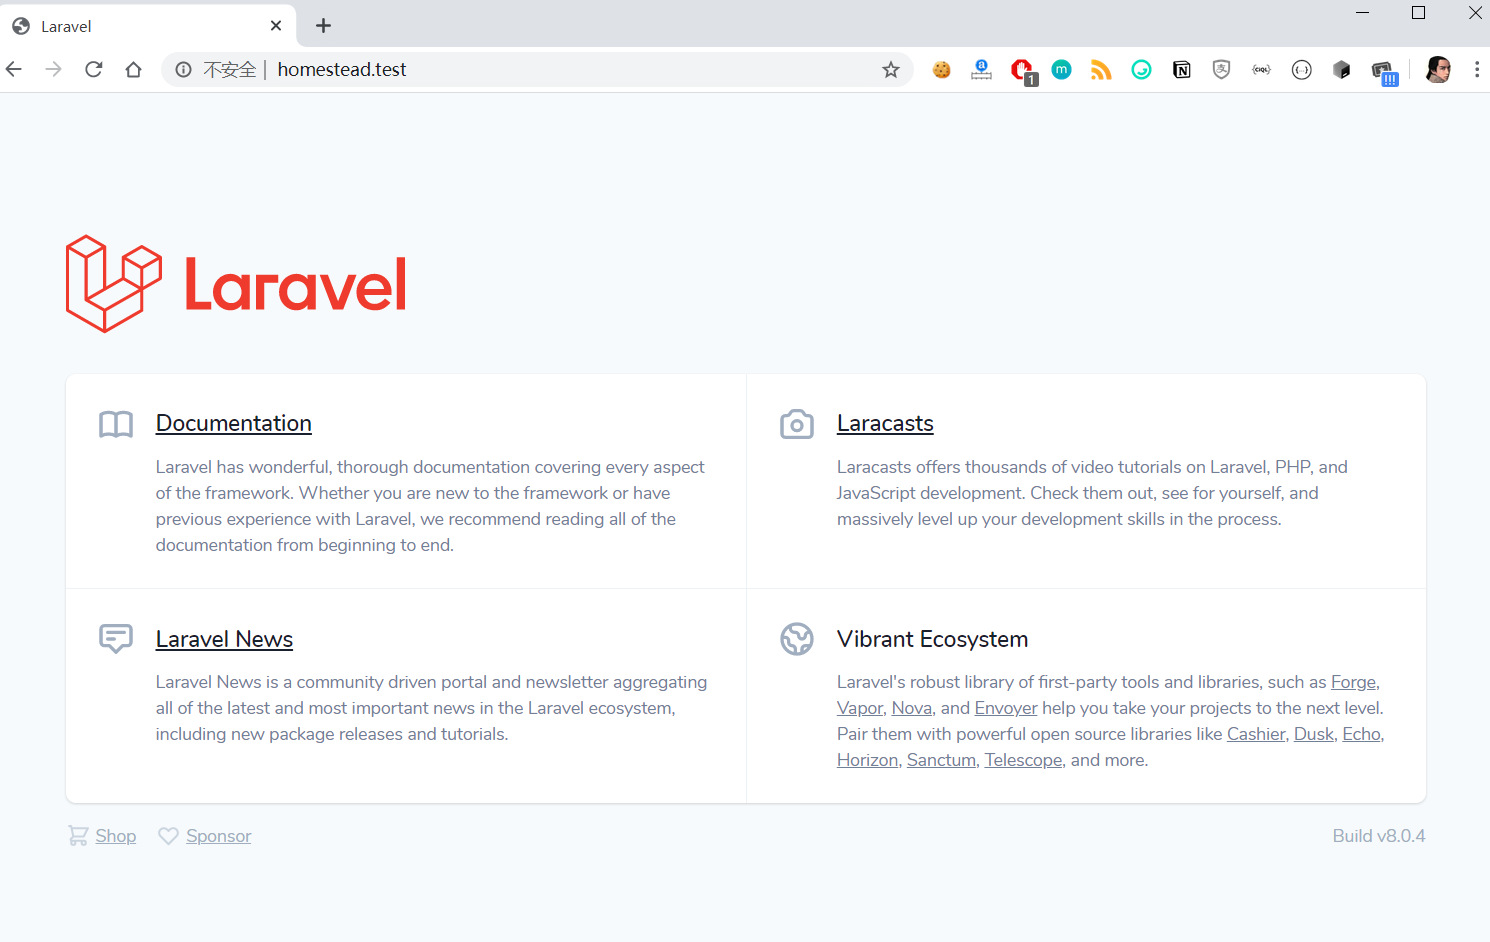1490x942 pixels.
Task: Minimize the Chrome window
Action: click(1362, 13)
